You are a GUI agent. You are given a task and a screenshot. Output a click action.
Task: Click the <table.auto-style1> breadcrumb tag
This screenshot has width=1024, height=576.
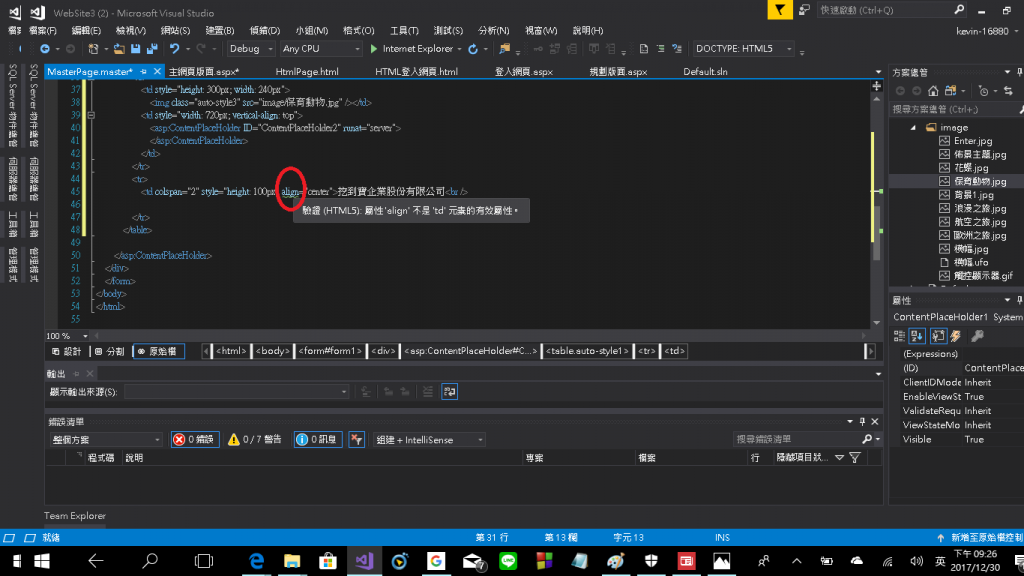pyautogui.click(x=587, y=351)
